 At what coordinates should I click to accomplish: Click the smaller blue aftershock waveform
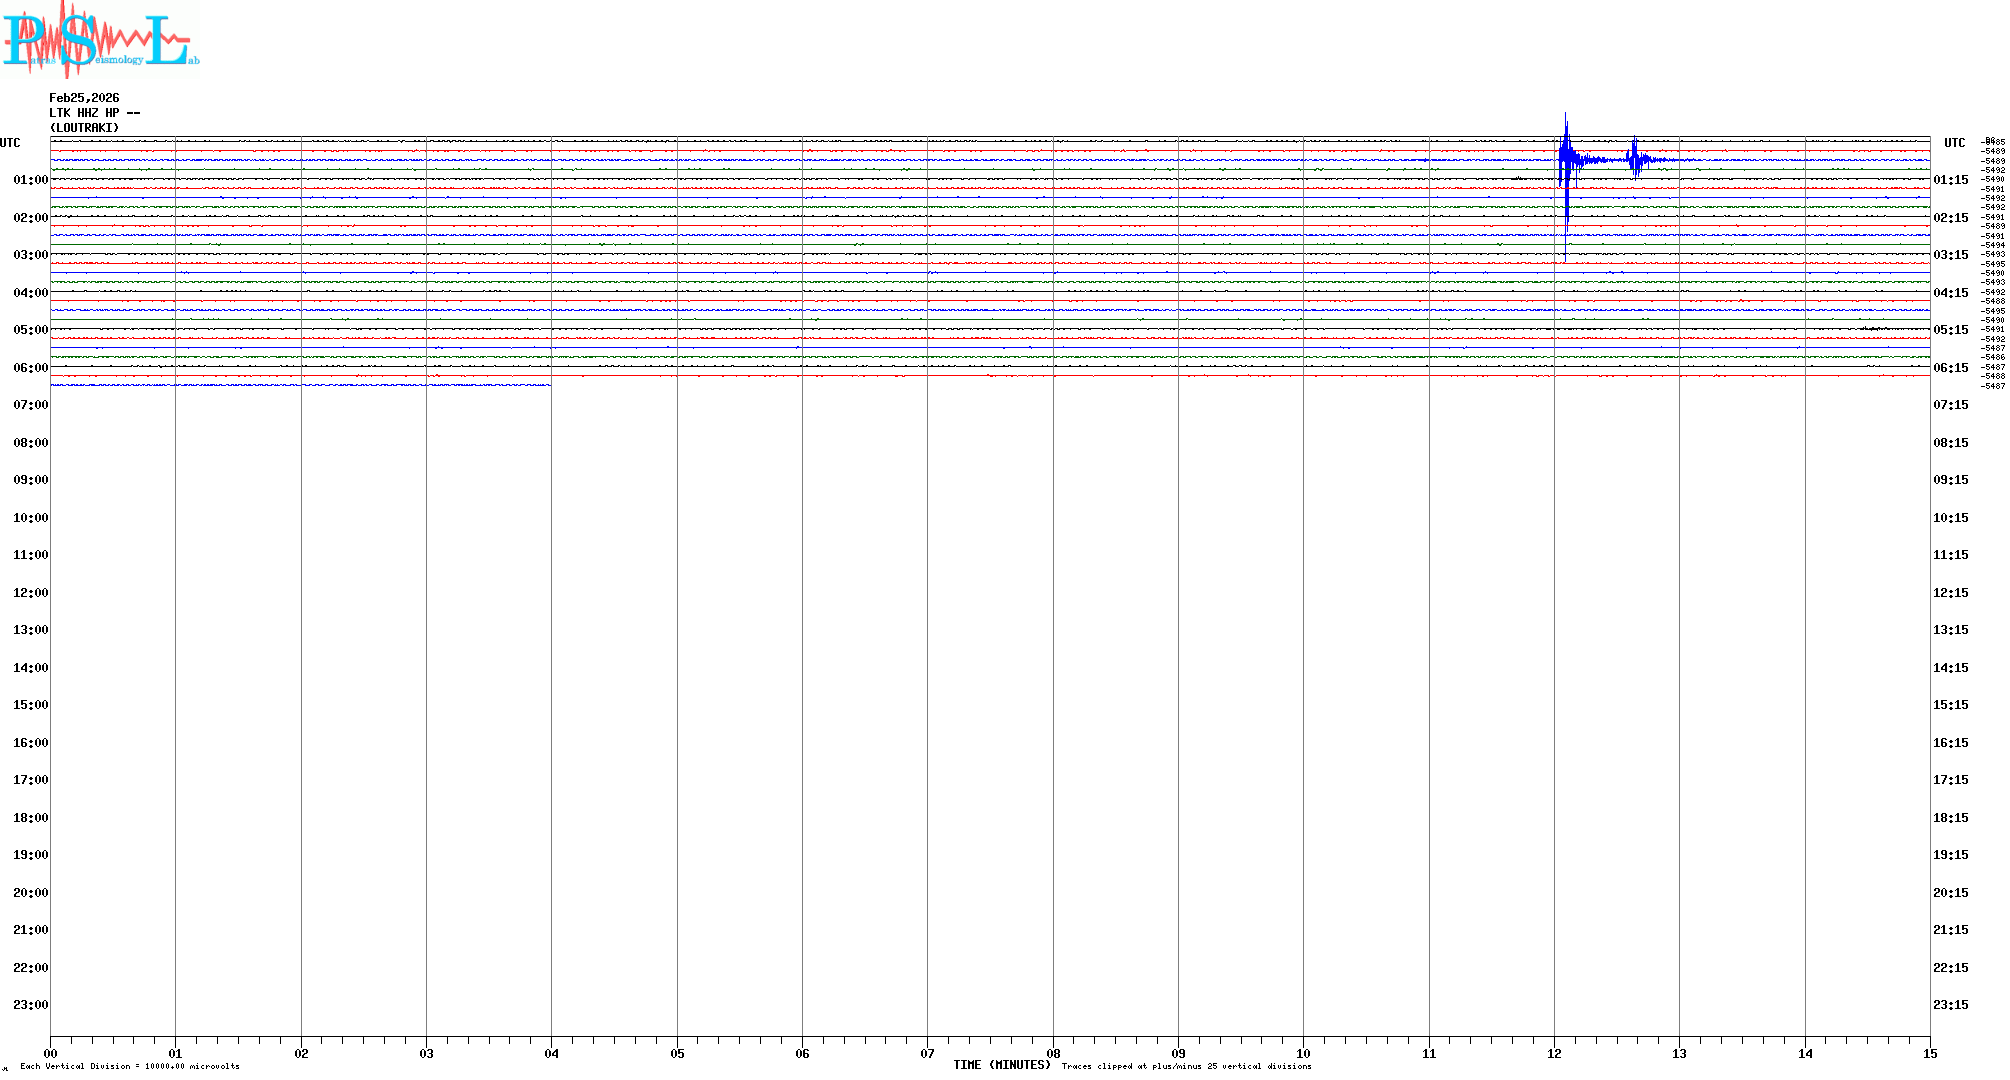point(1635,159)
